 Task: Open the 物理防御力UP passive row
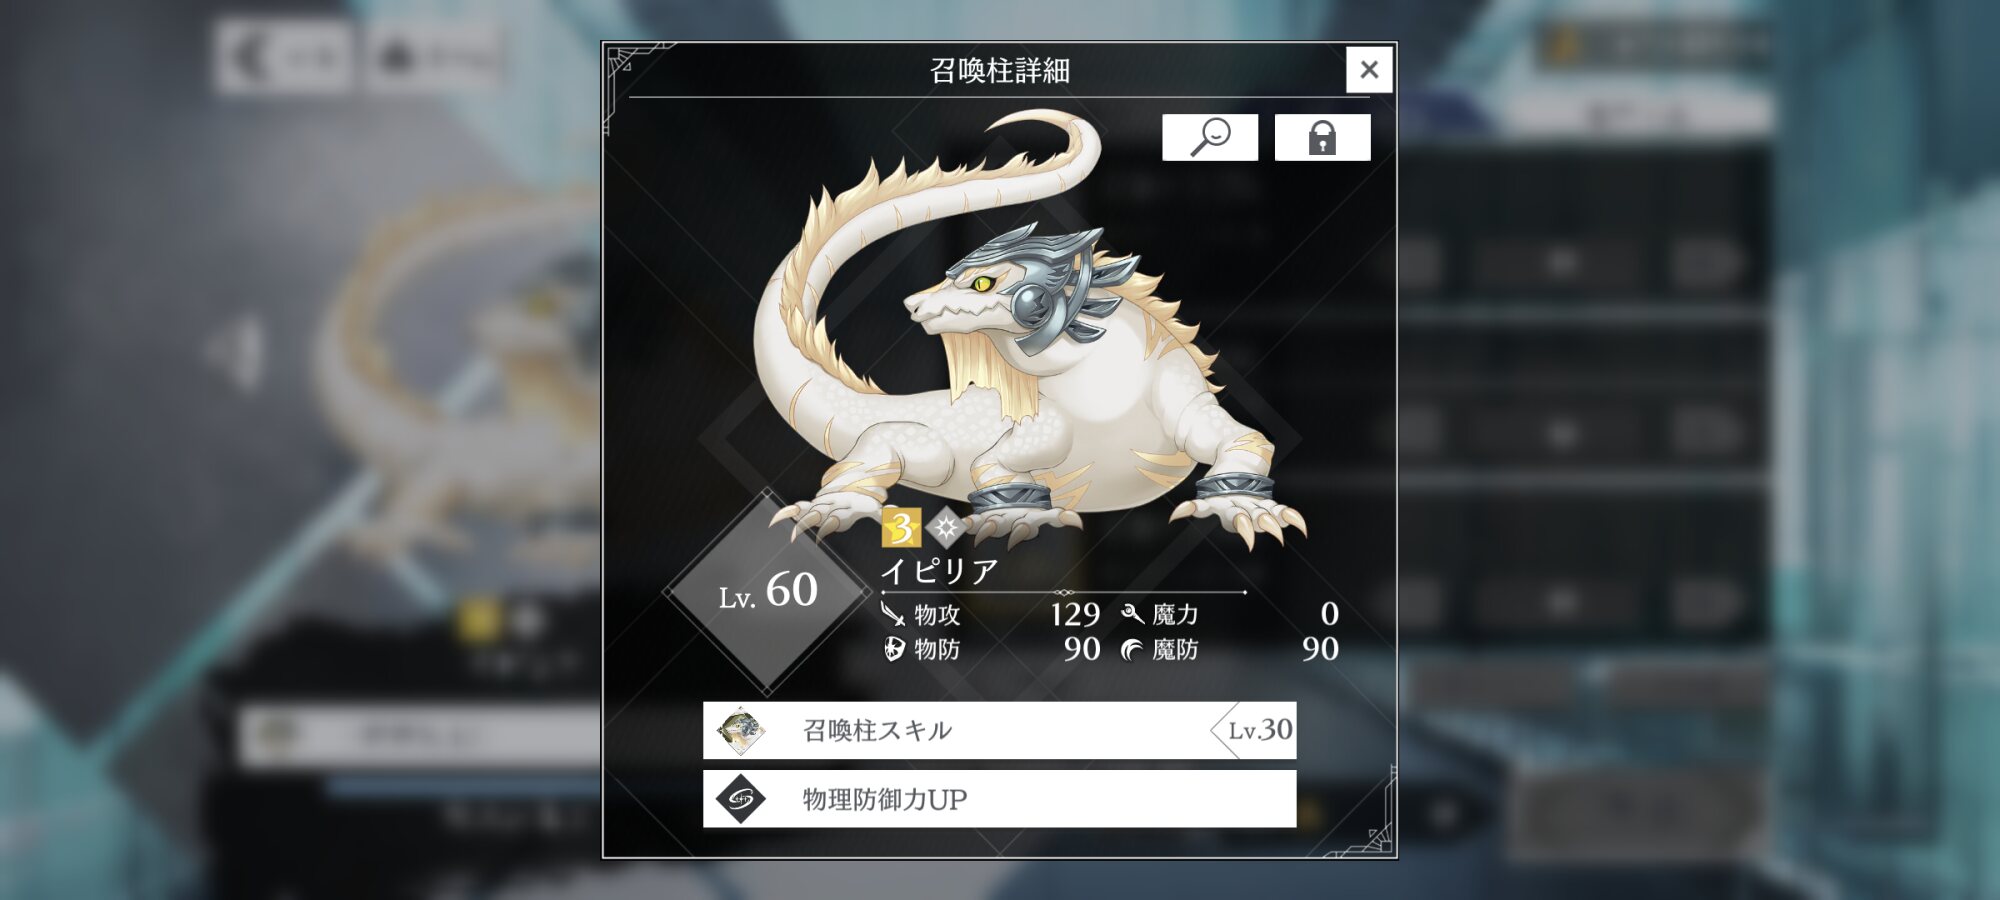1000,799
